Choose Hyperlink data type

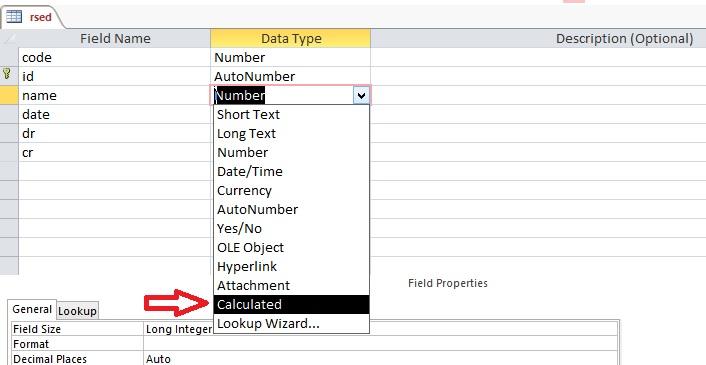tap(291, 266)
